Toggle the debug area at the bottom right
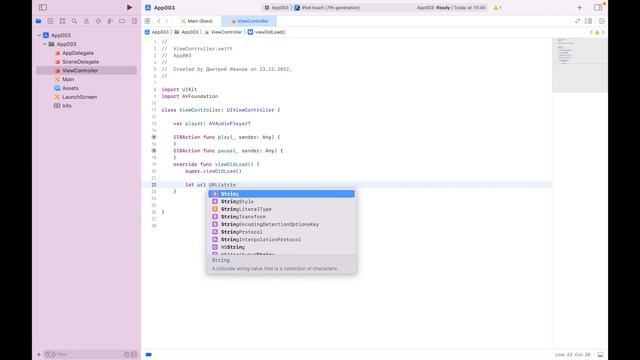The width and height of the screenshot is (640, 360). point(600,355)
